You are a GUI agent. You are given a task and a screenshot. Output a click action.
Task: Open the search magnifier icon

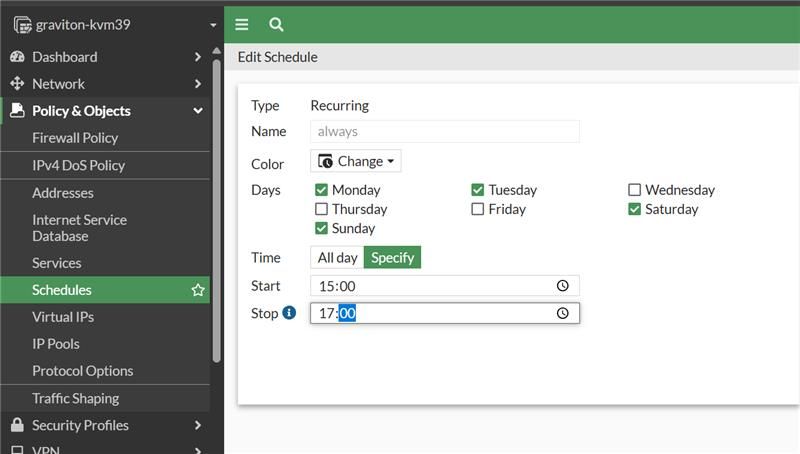pyautogui.click(x=277, y=24)
